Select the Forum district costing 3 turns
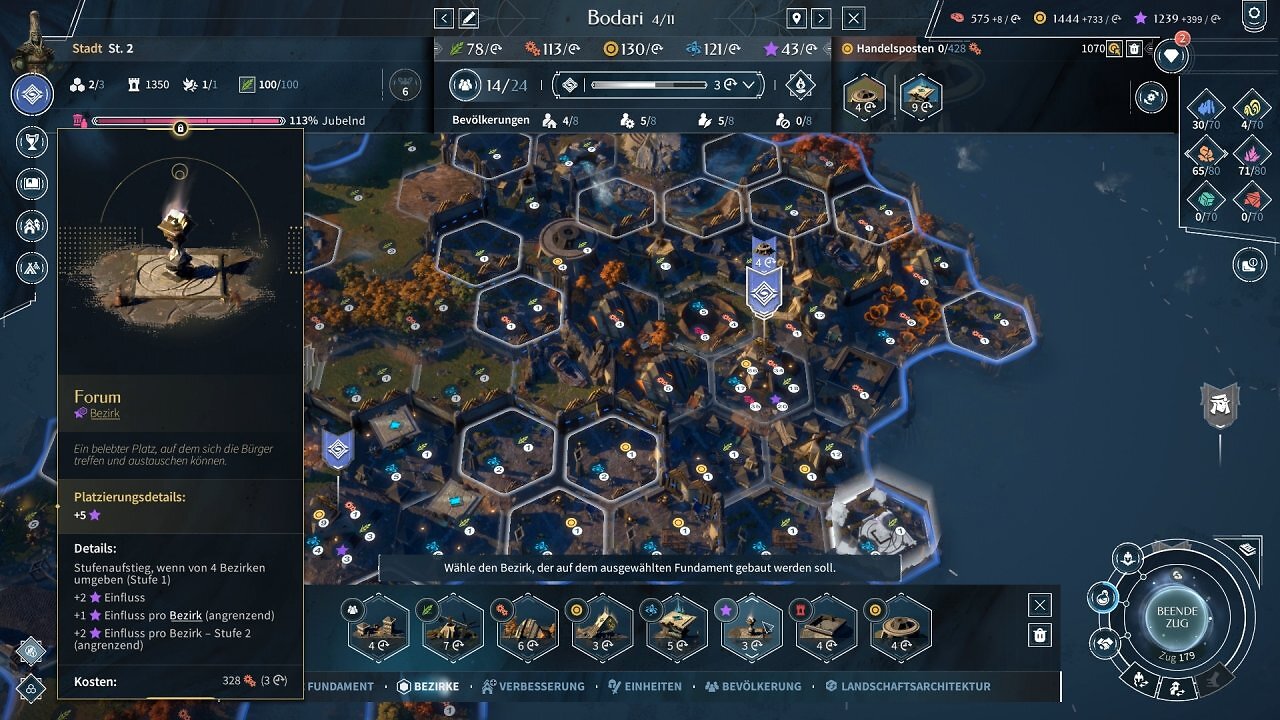The height and width of the screenshot is (720, 1280). pos(751,628)
